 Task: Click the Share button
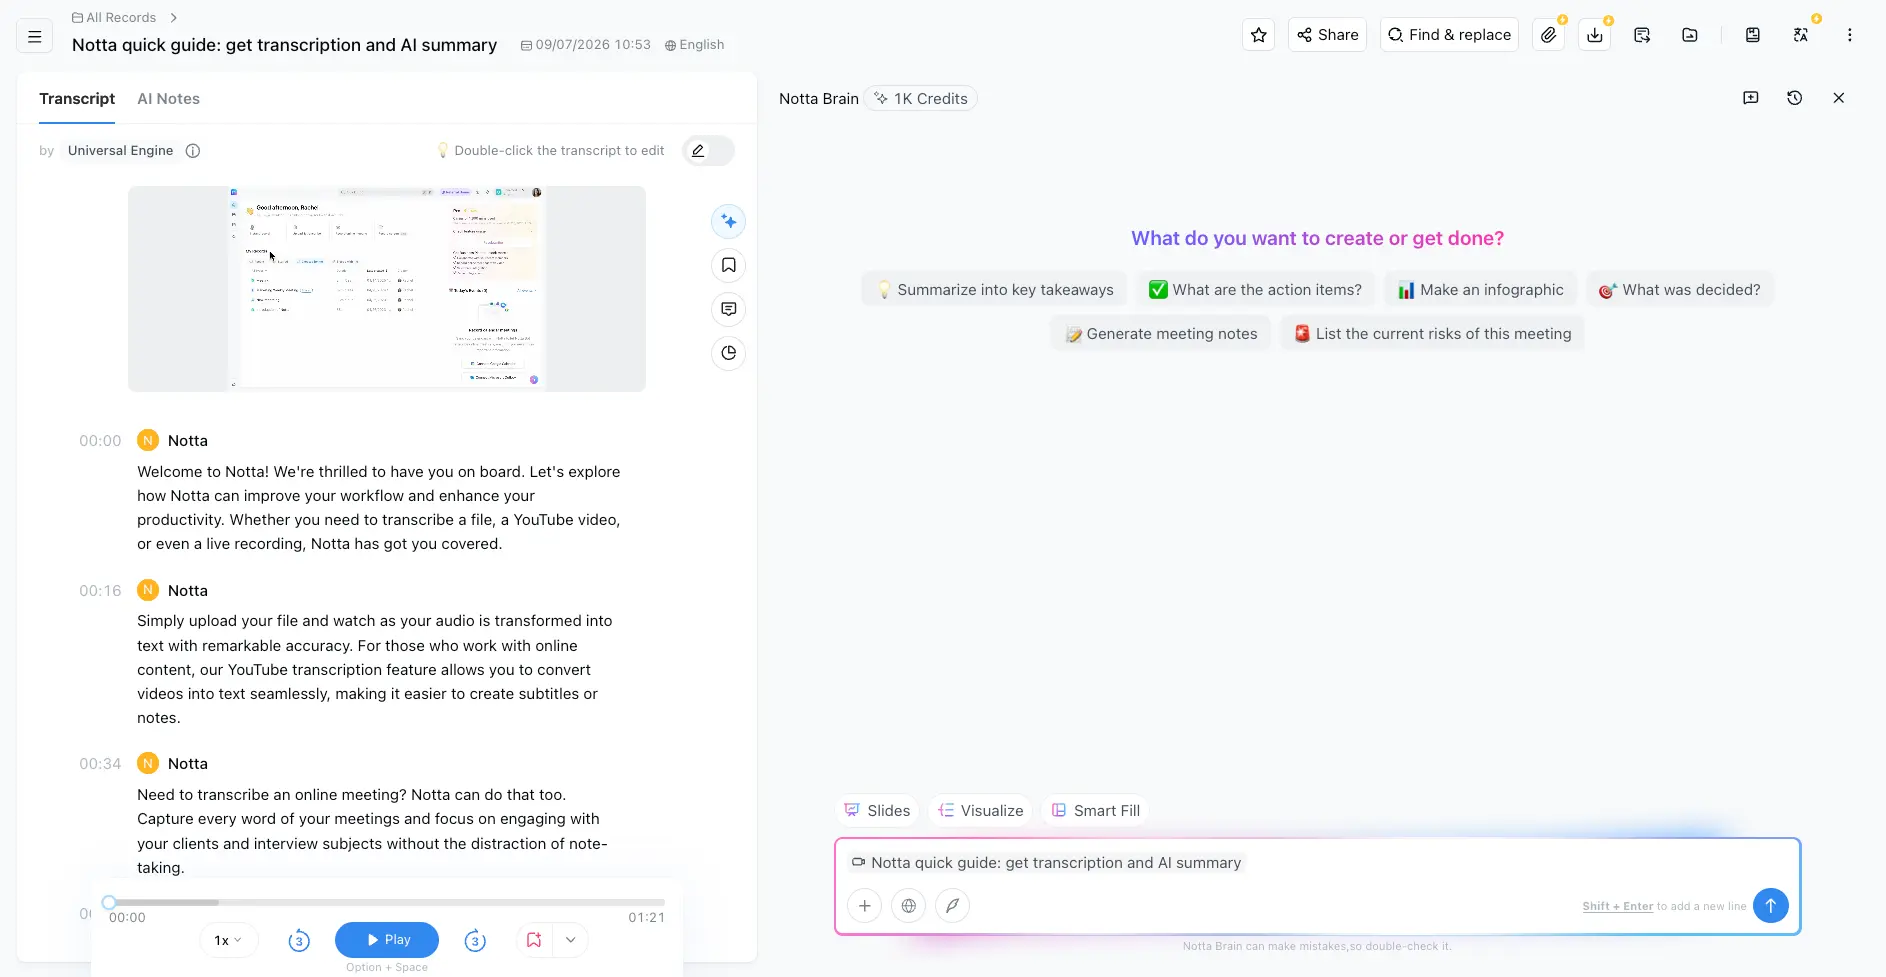click(x=1327, y=35)
